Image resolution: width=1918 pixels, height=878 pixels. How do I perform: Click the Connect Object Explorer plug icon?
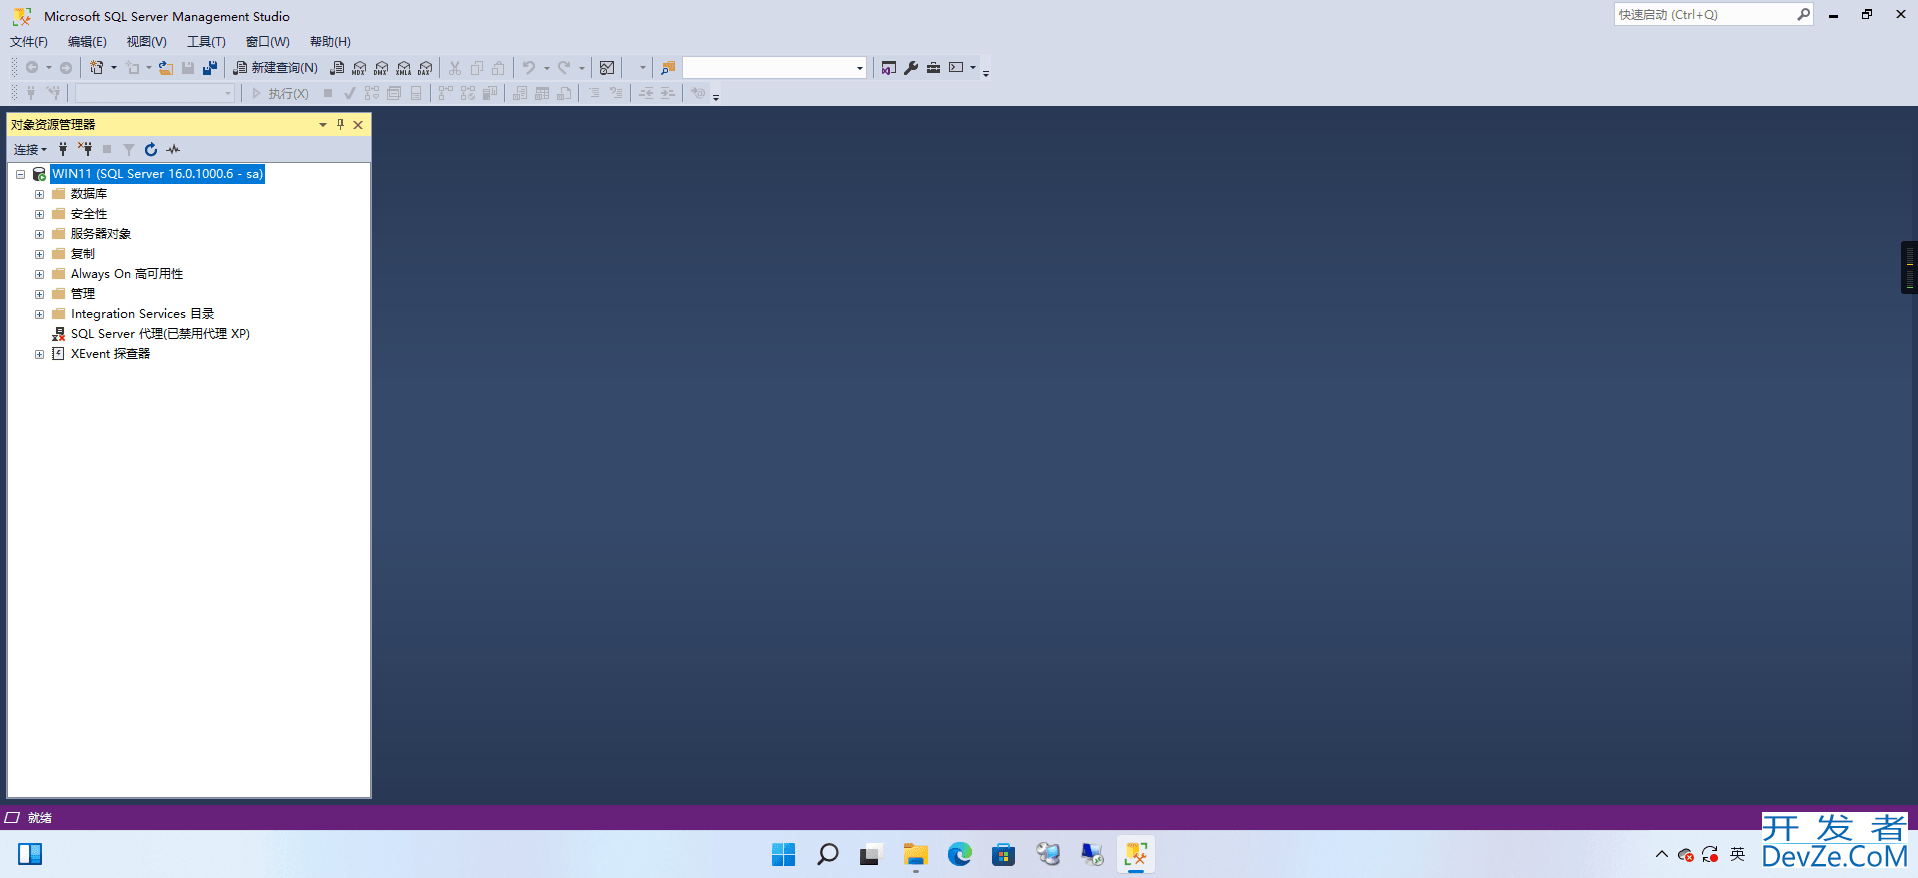pos(63,150)
